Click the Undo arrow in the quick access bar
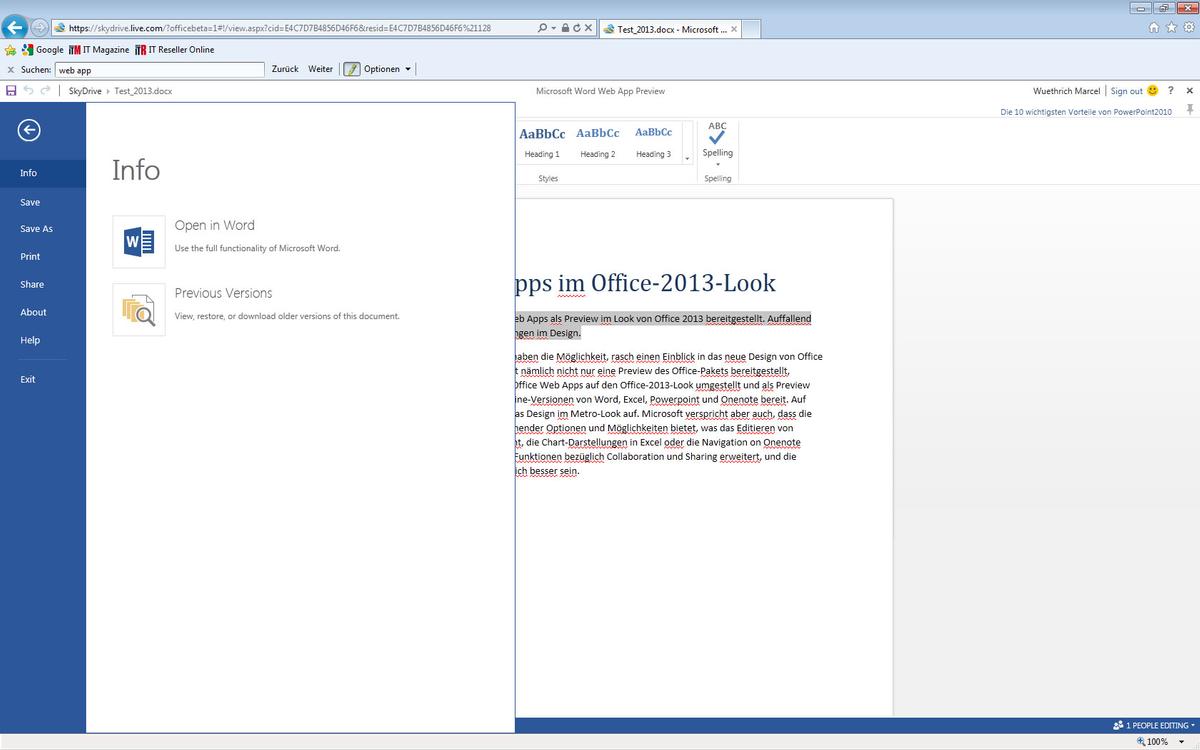 pos(29,91)
